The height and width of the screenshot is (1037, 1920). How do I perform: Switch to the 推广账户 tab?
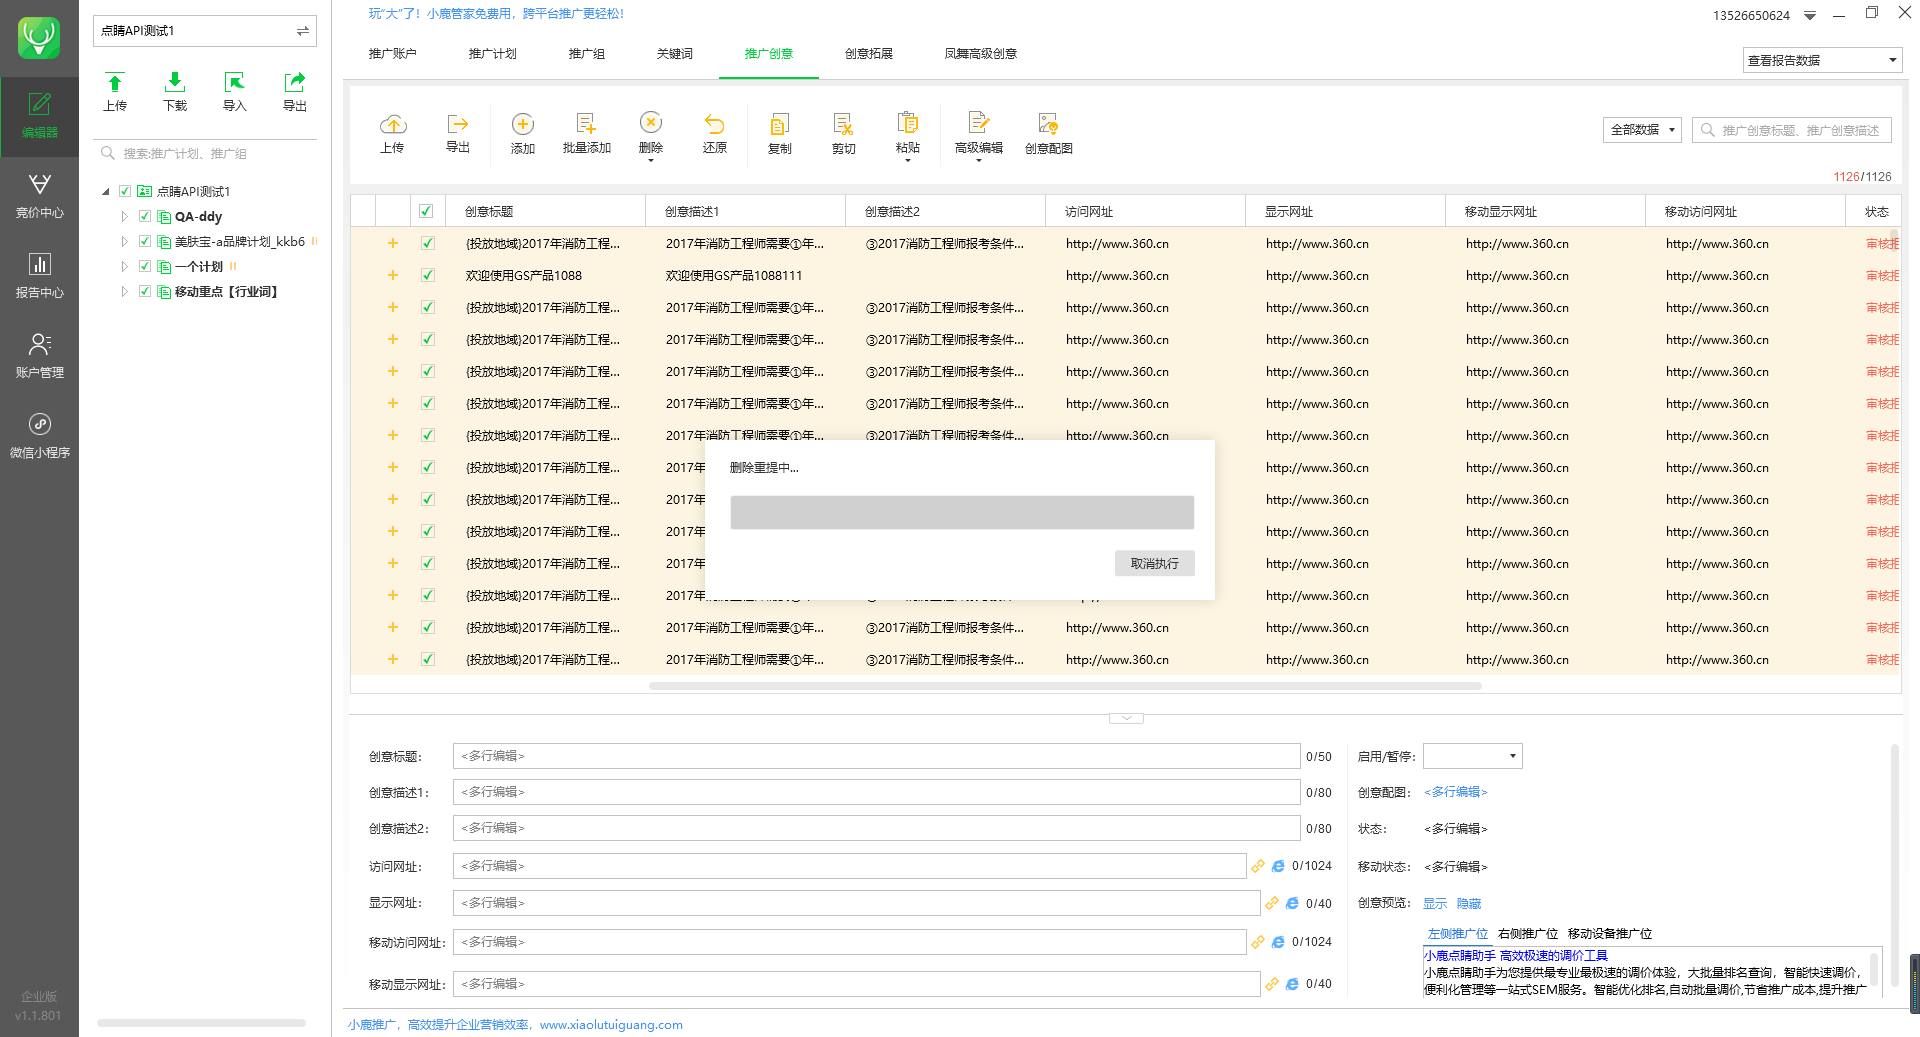coord(392,54)
